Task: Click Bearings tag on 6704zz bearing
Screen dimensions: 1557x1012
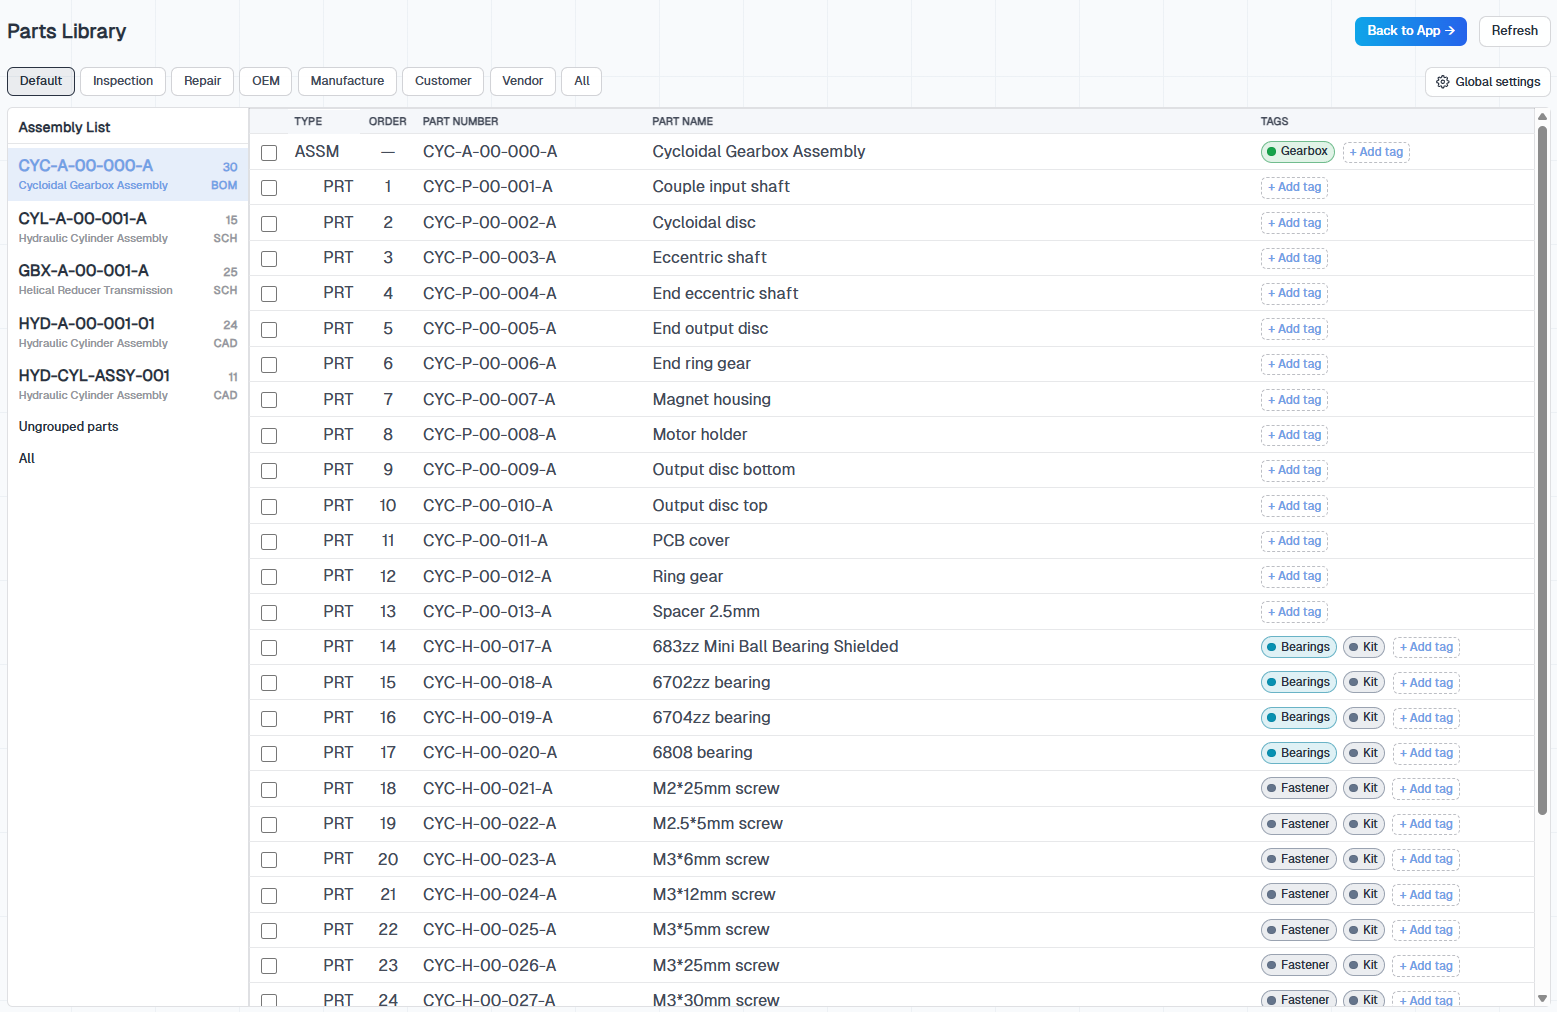Action: tap(1298, 717)
